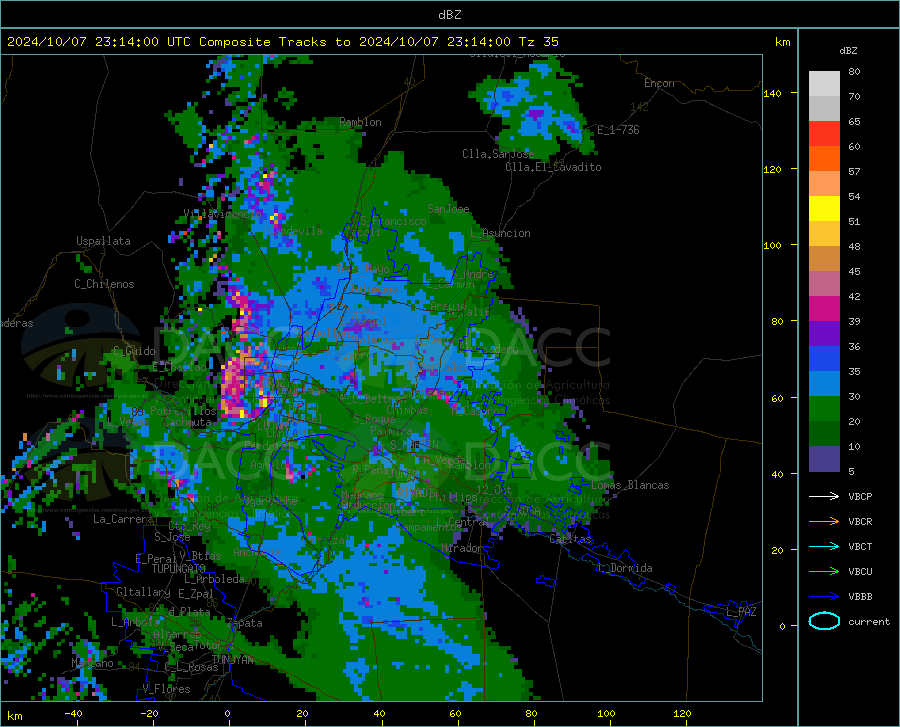Click the white VBCP arrow legend icon
This screenshot has height=727, width=900.
point(824,496)
